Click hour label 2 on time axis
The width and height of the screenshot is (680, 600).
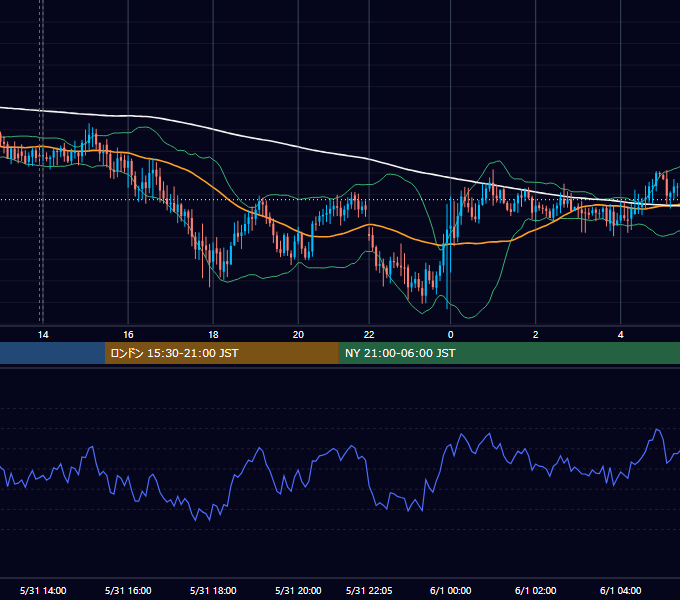(536, 335)
